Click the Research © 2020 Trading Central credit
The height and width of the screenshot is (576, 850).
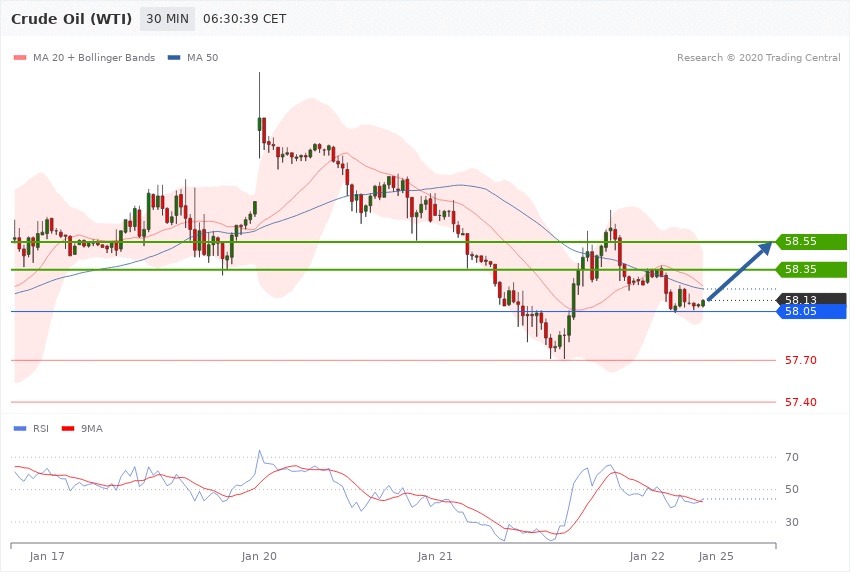point(758,57)
